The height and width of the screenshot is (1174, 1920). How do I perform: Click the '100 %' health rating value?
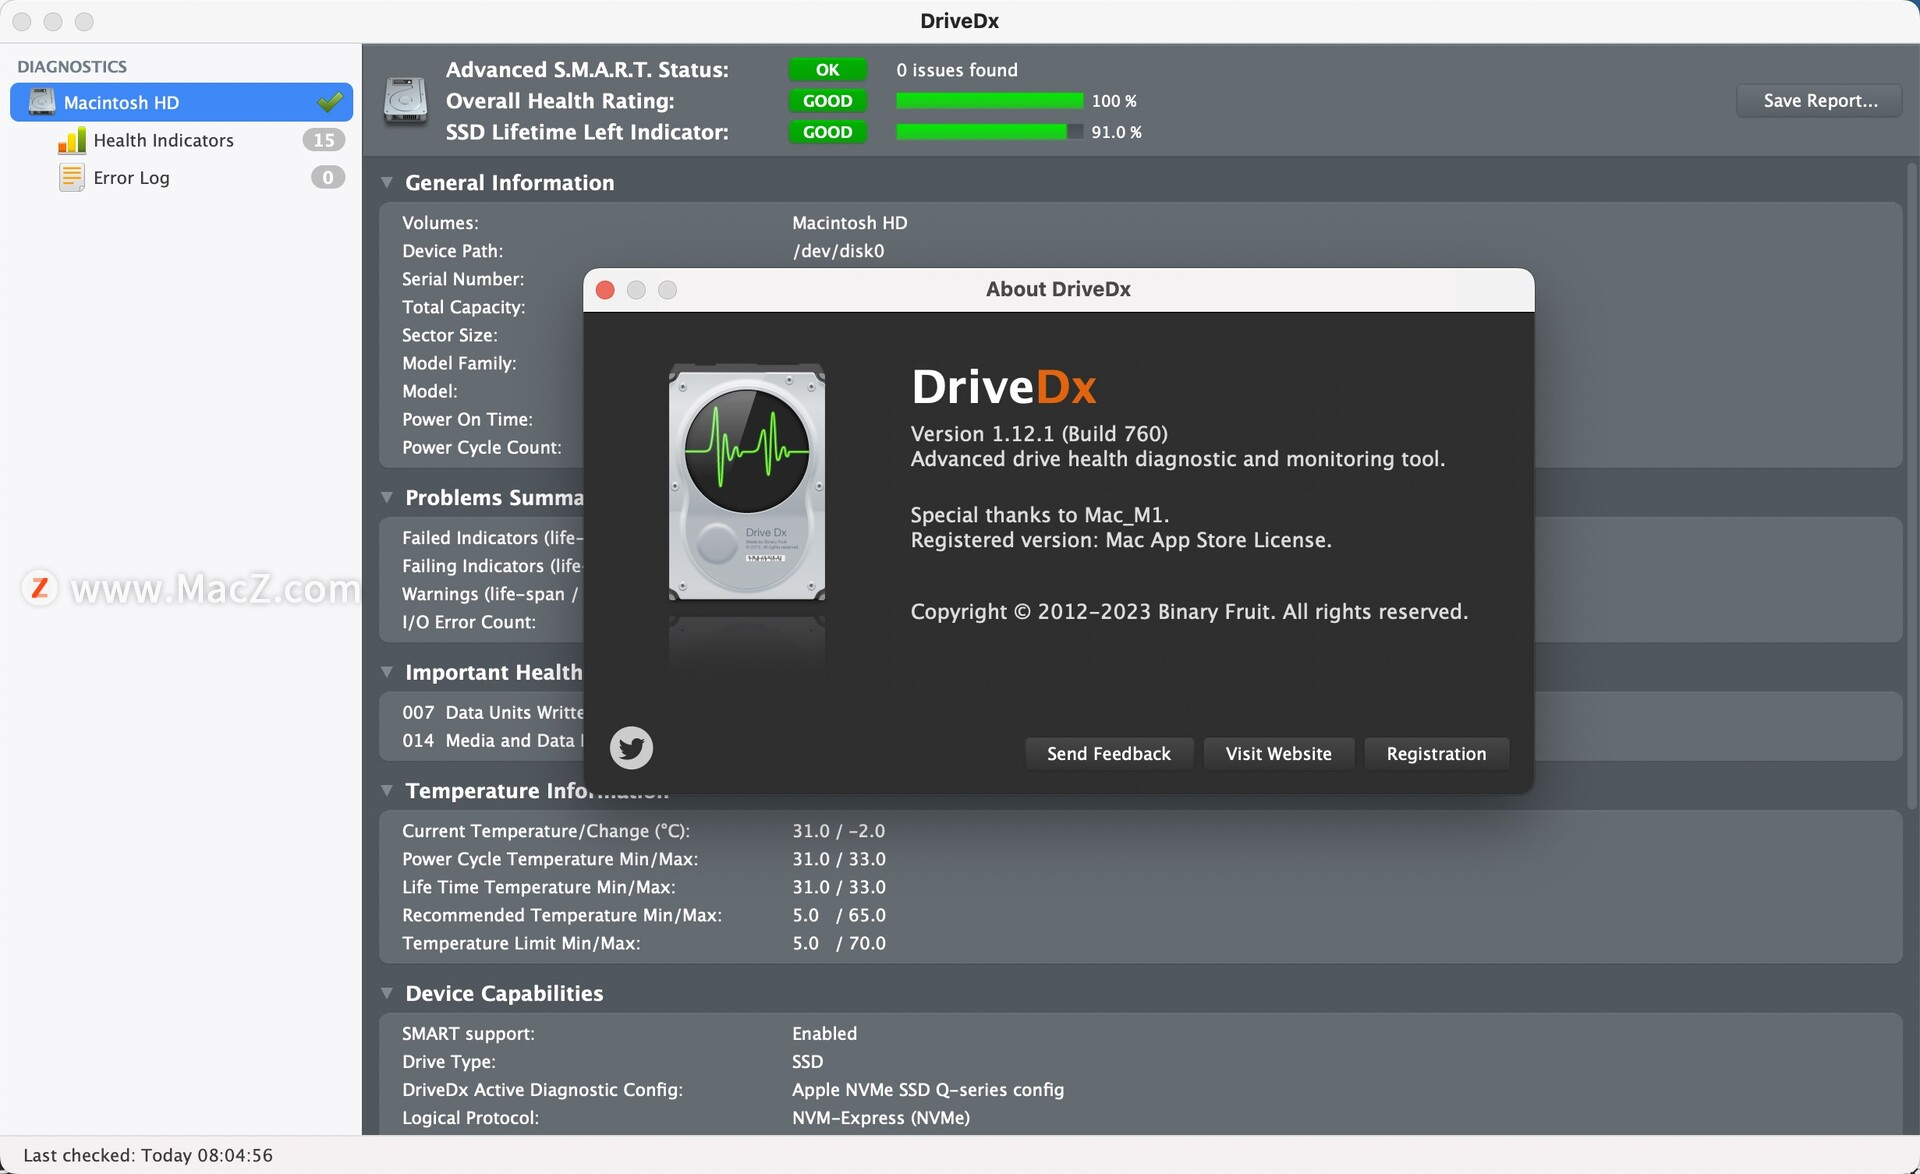(1114, 101)
